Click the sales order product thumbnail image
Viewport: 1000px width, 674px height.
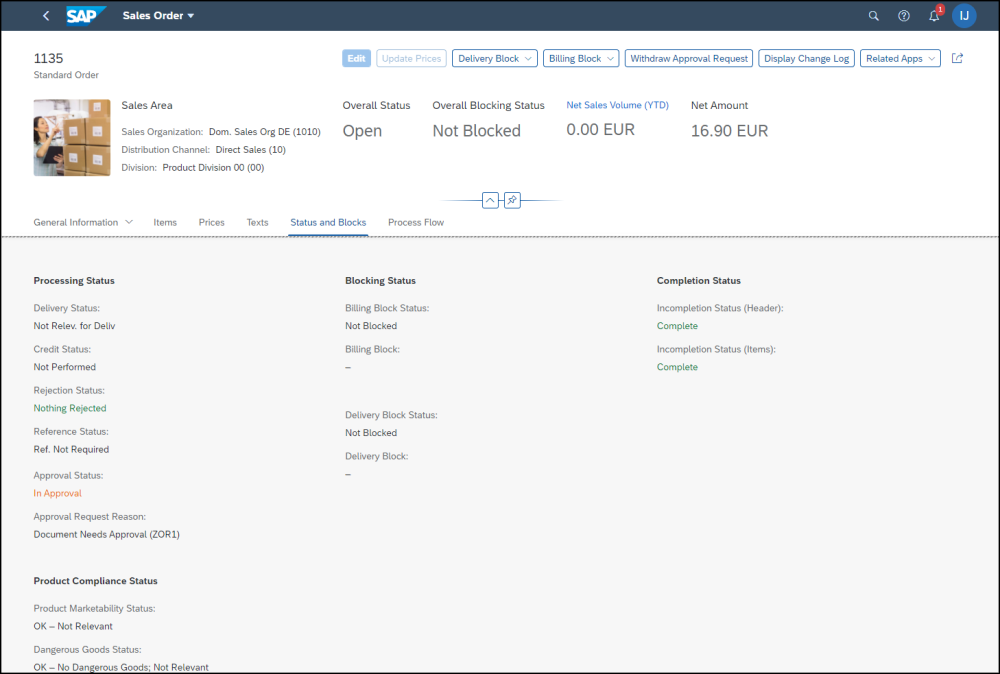click(x=72, y=138)
